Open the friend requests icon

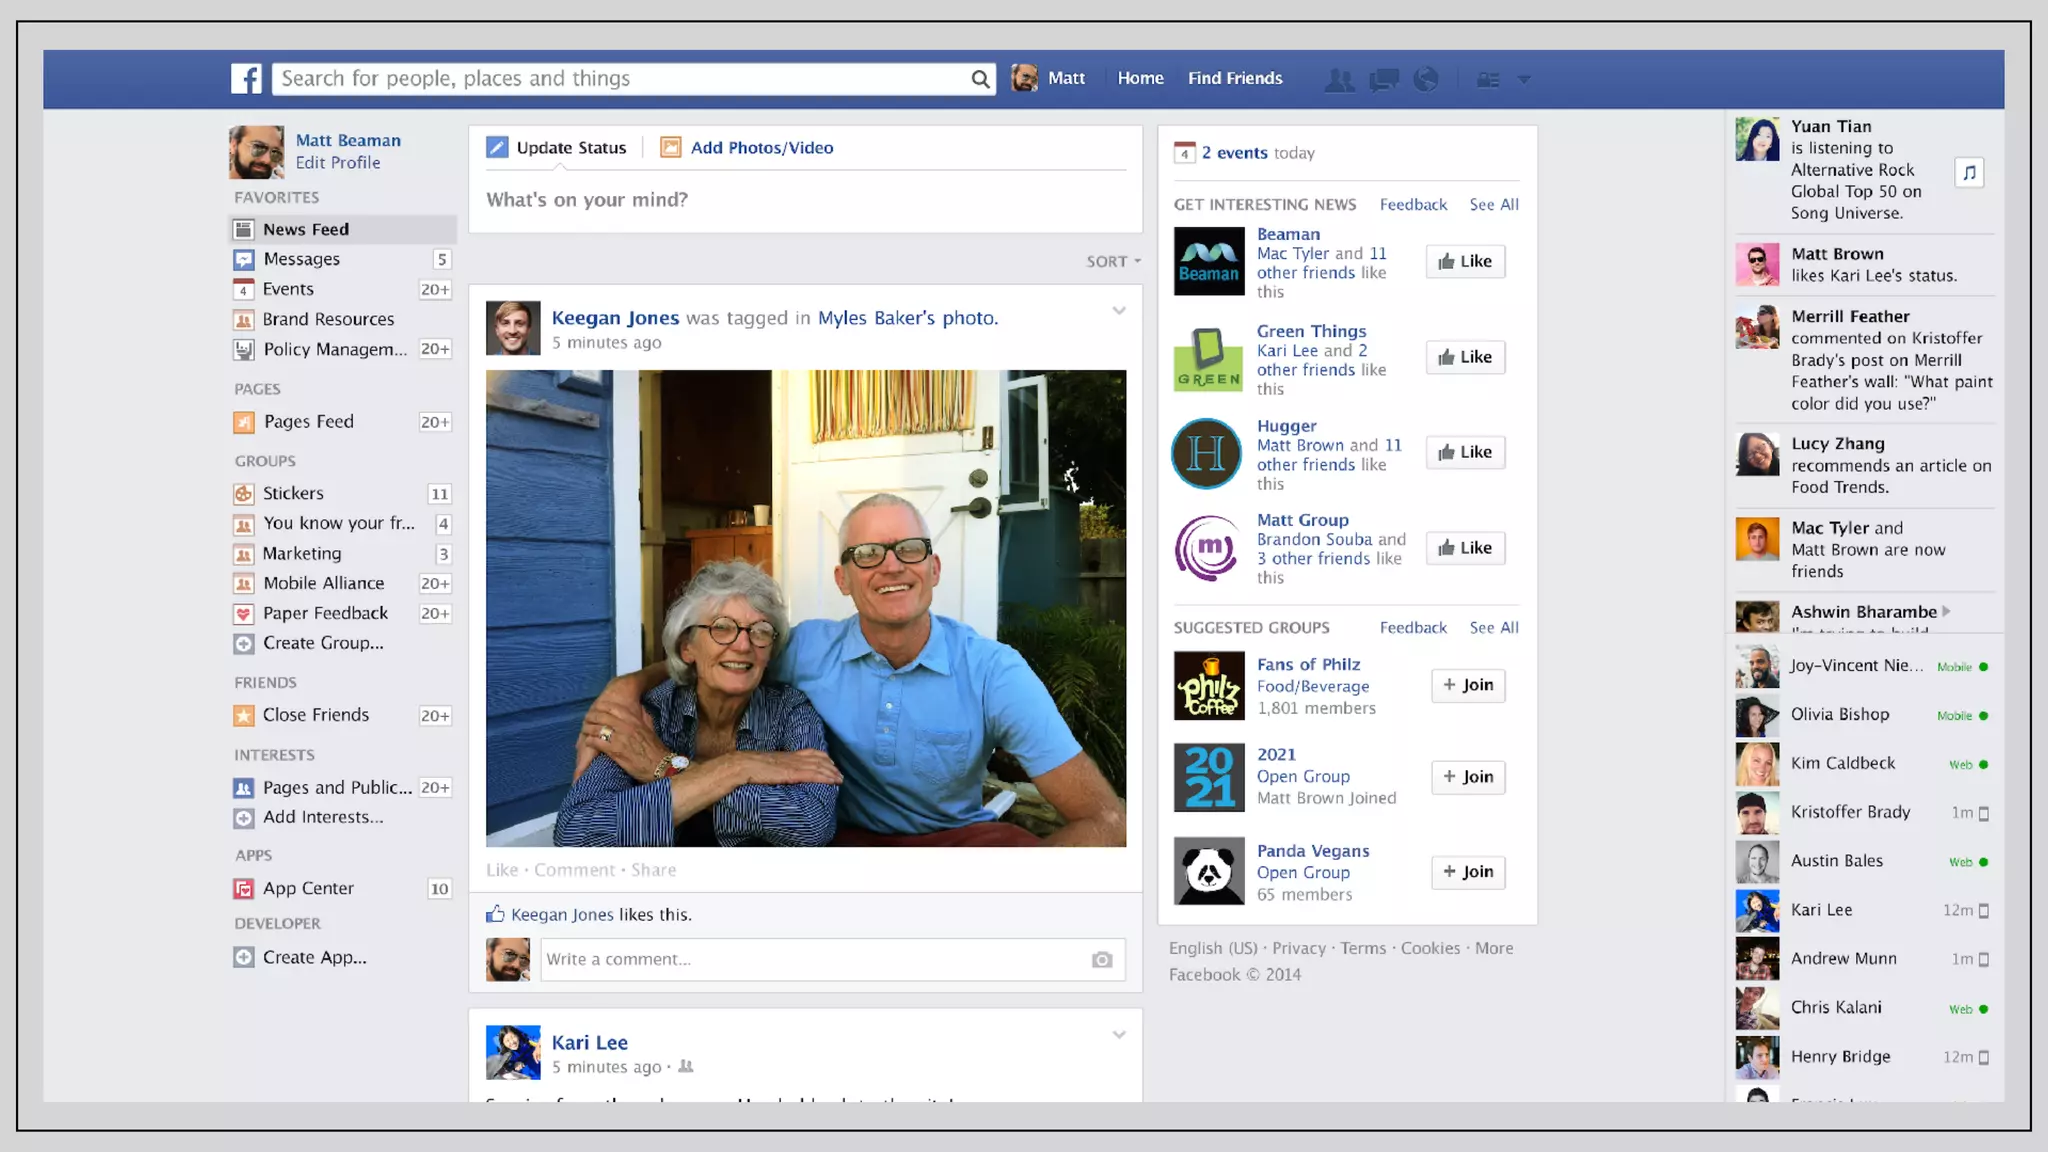[x=1339, y=80]
